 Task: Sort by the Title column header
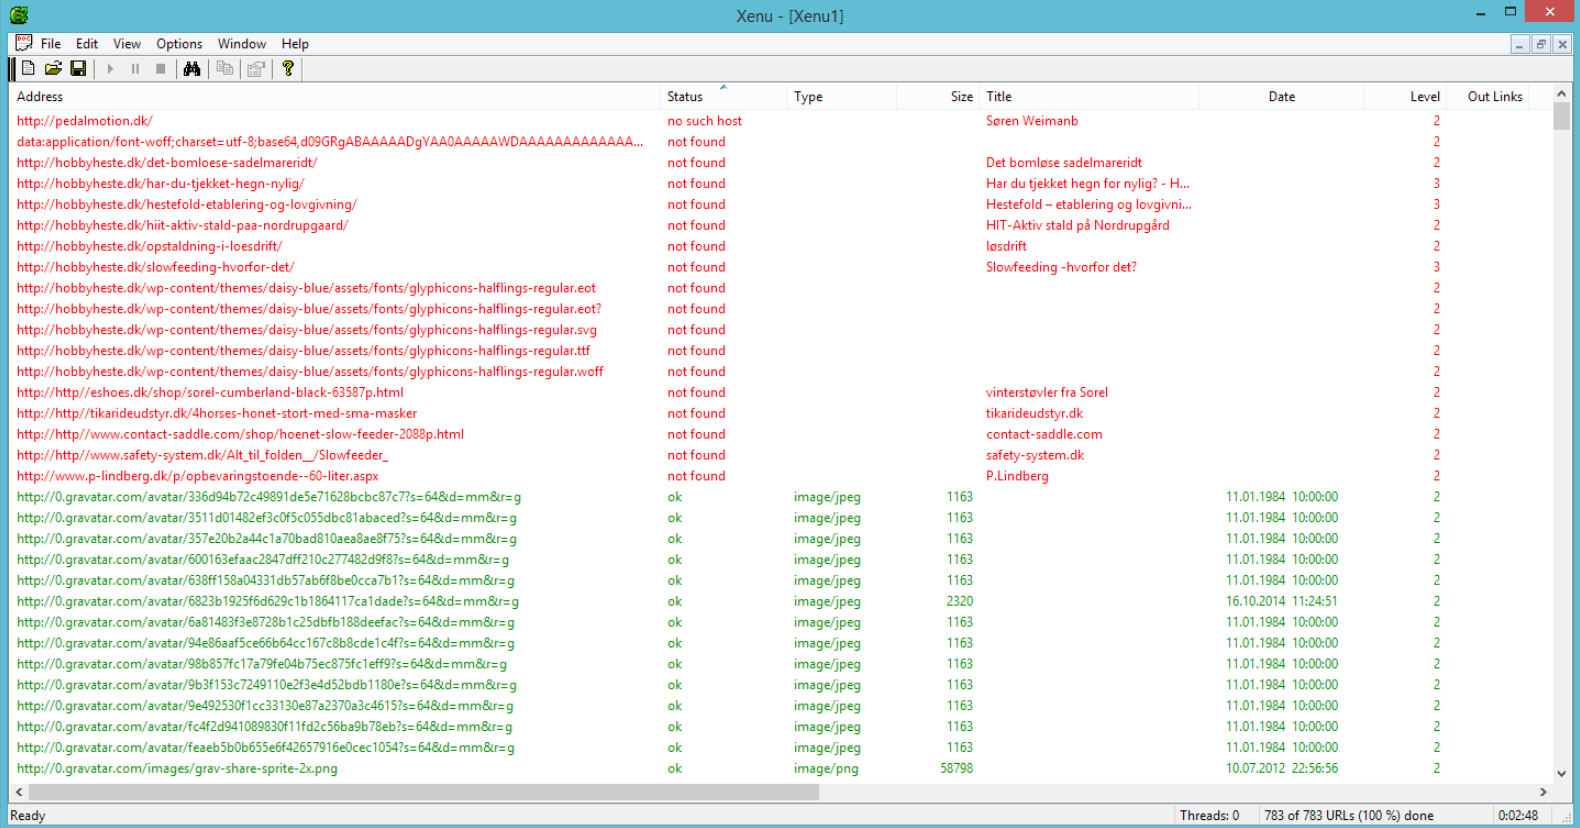pyautogui.click(x=1089, y=97)
